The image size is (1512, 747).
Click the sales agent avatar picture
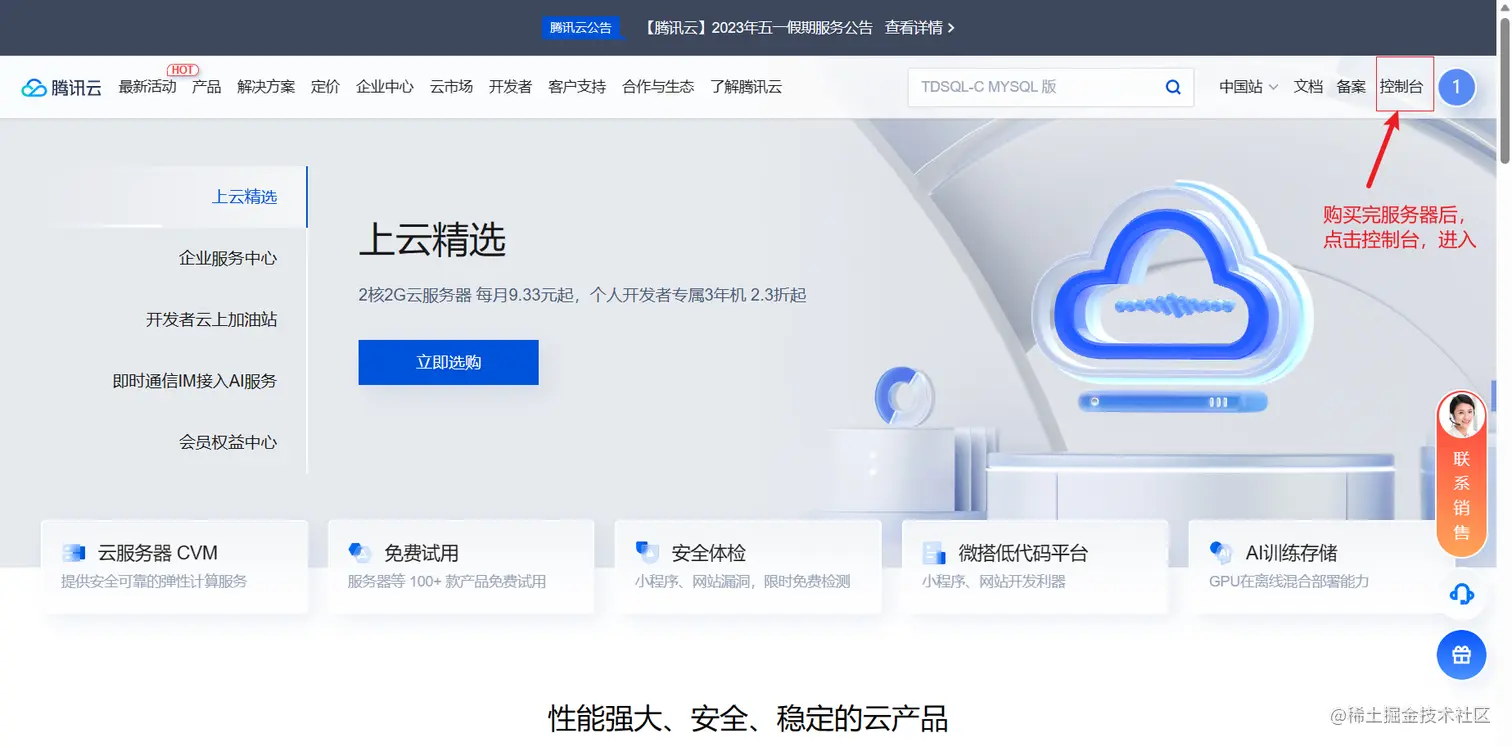(x=1461, y=415)
